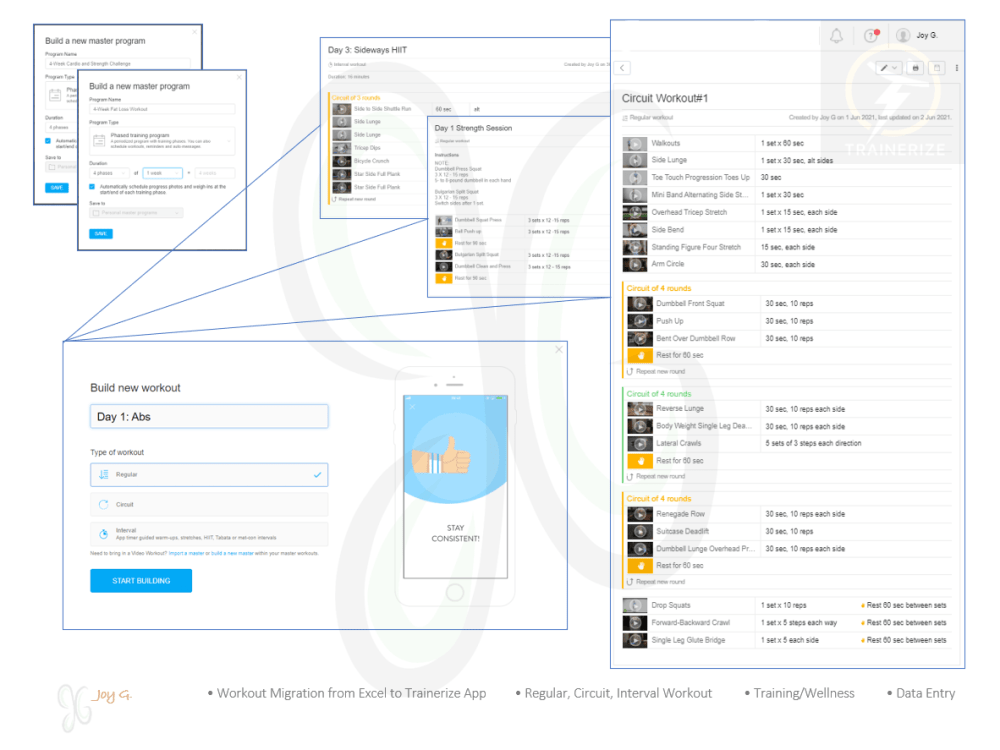Close the front Build a new master program dialog
Image resolution: width=1000 pixels, height=750 pixels.
(239, 77)
